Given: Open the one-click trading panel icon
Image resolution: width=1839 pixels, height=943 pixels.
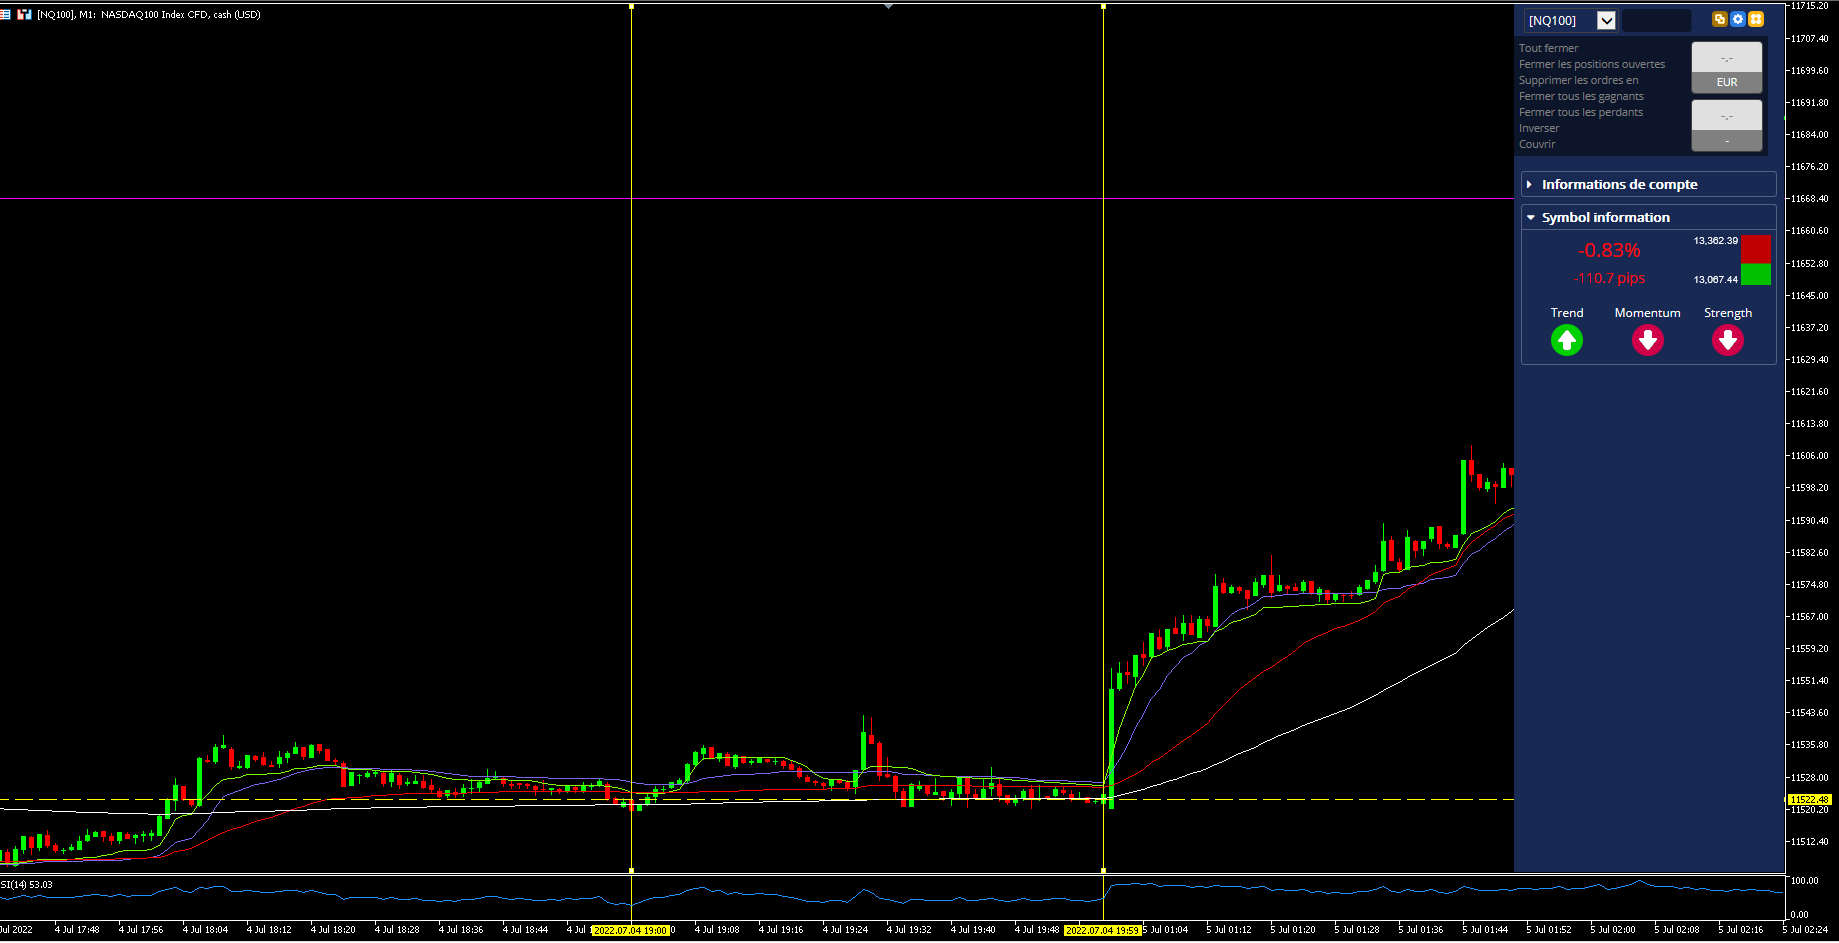Looking at the screenshot, I should (x=25, y=14).
